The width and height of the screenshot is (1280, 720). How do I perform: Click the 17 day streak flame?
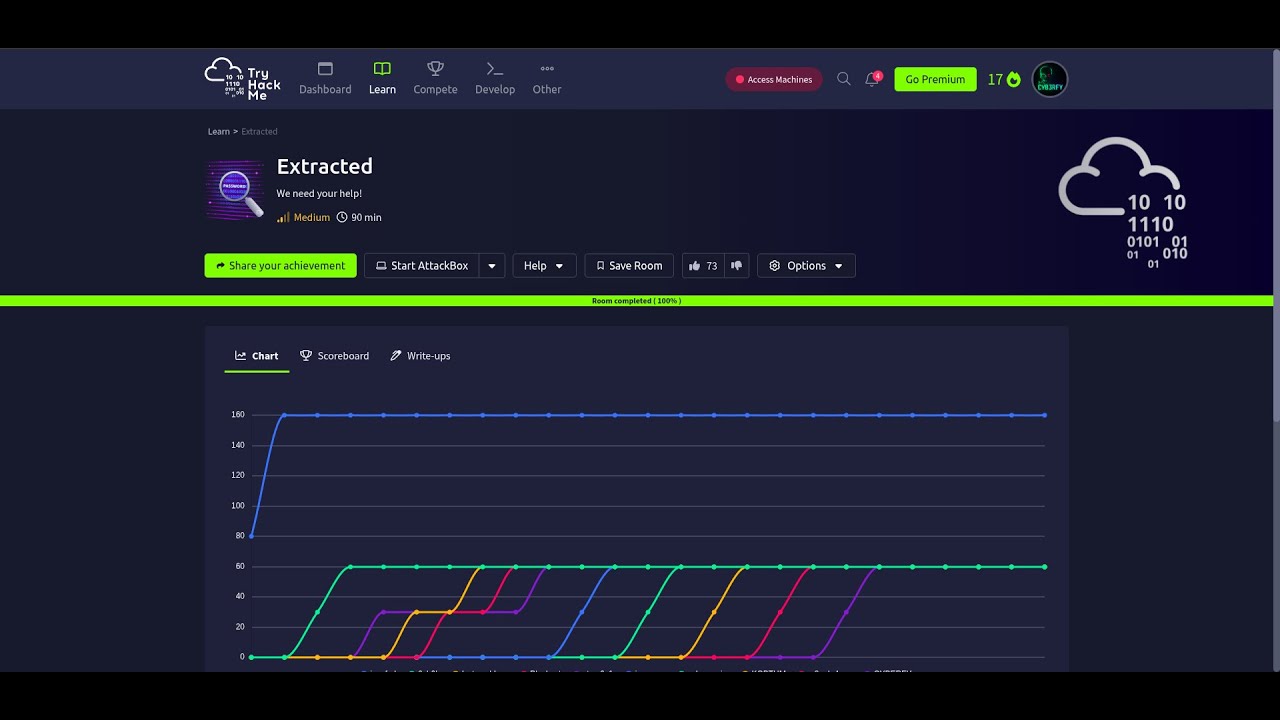coord(1004,80)
